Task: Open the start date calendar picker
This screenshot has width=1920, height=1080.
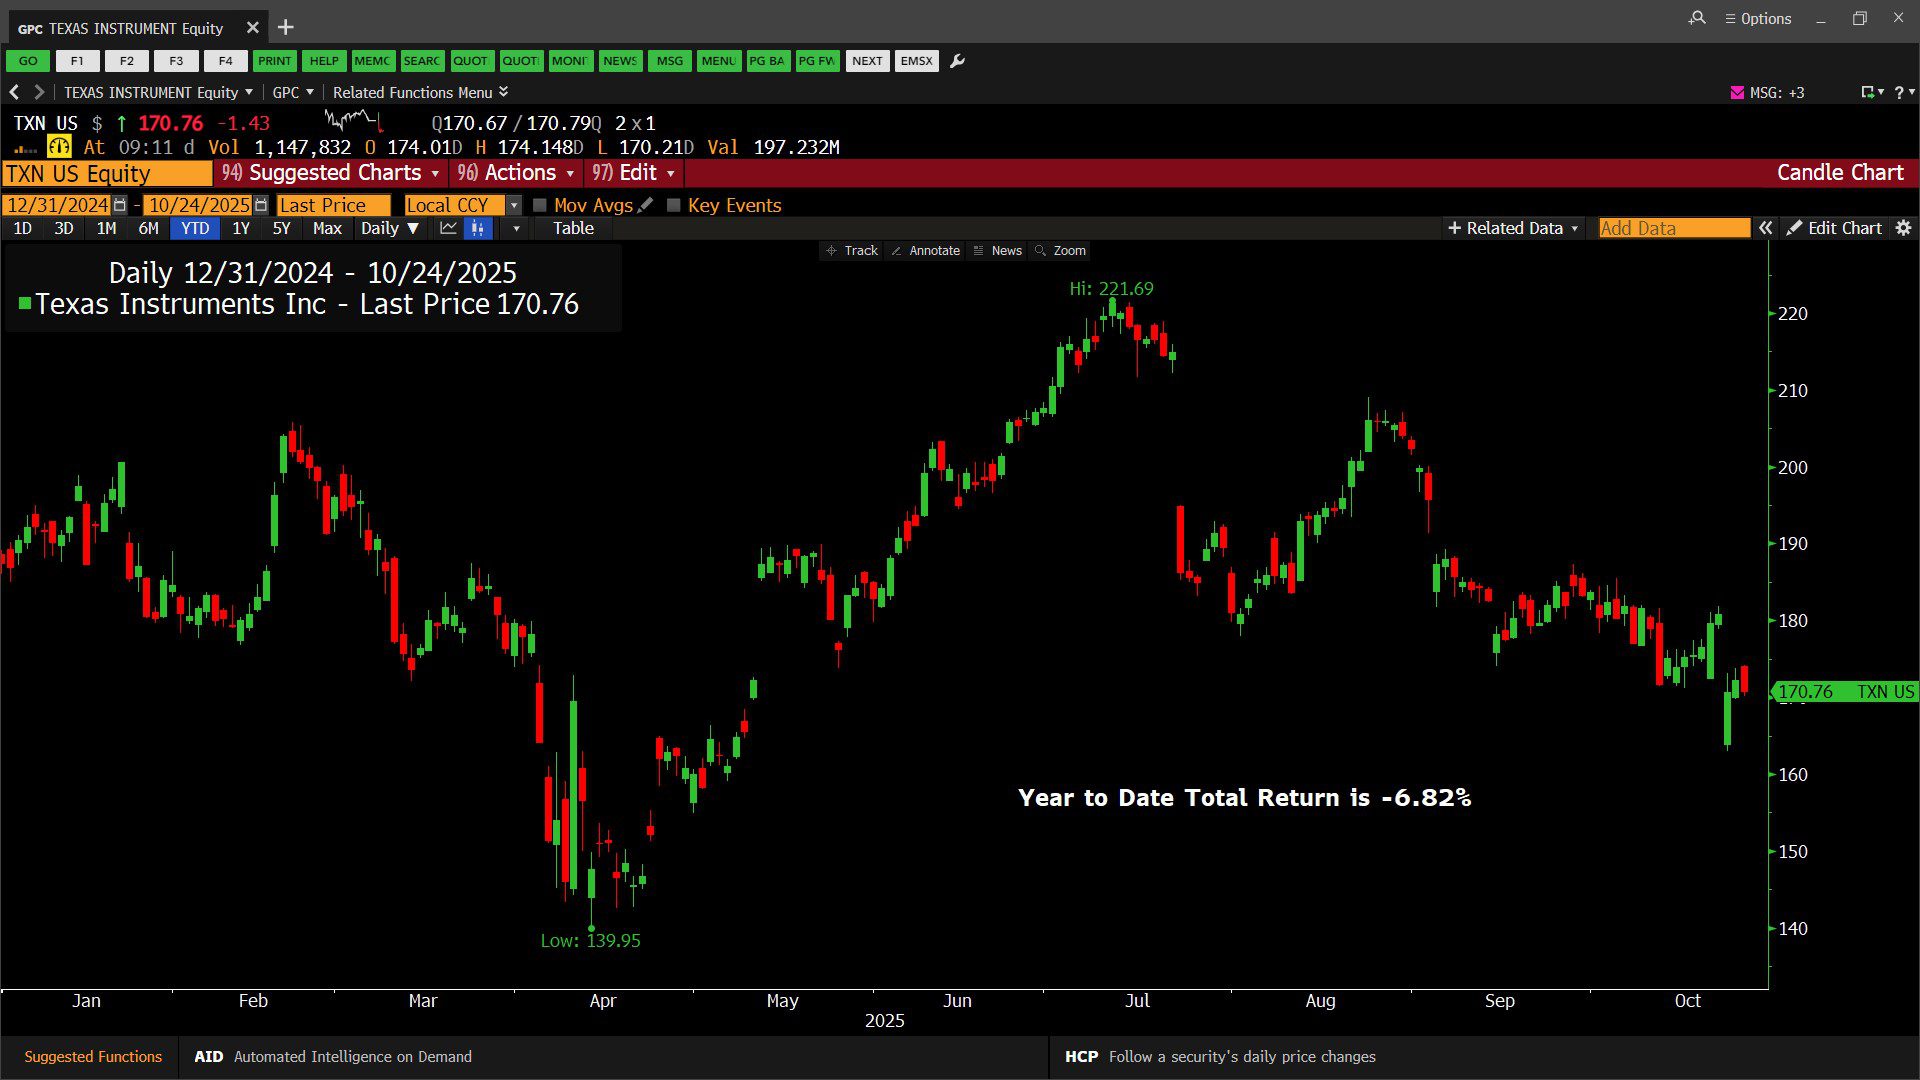Action: click(x=120, y=205)
